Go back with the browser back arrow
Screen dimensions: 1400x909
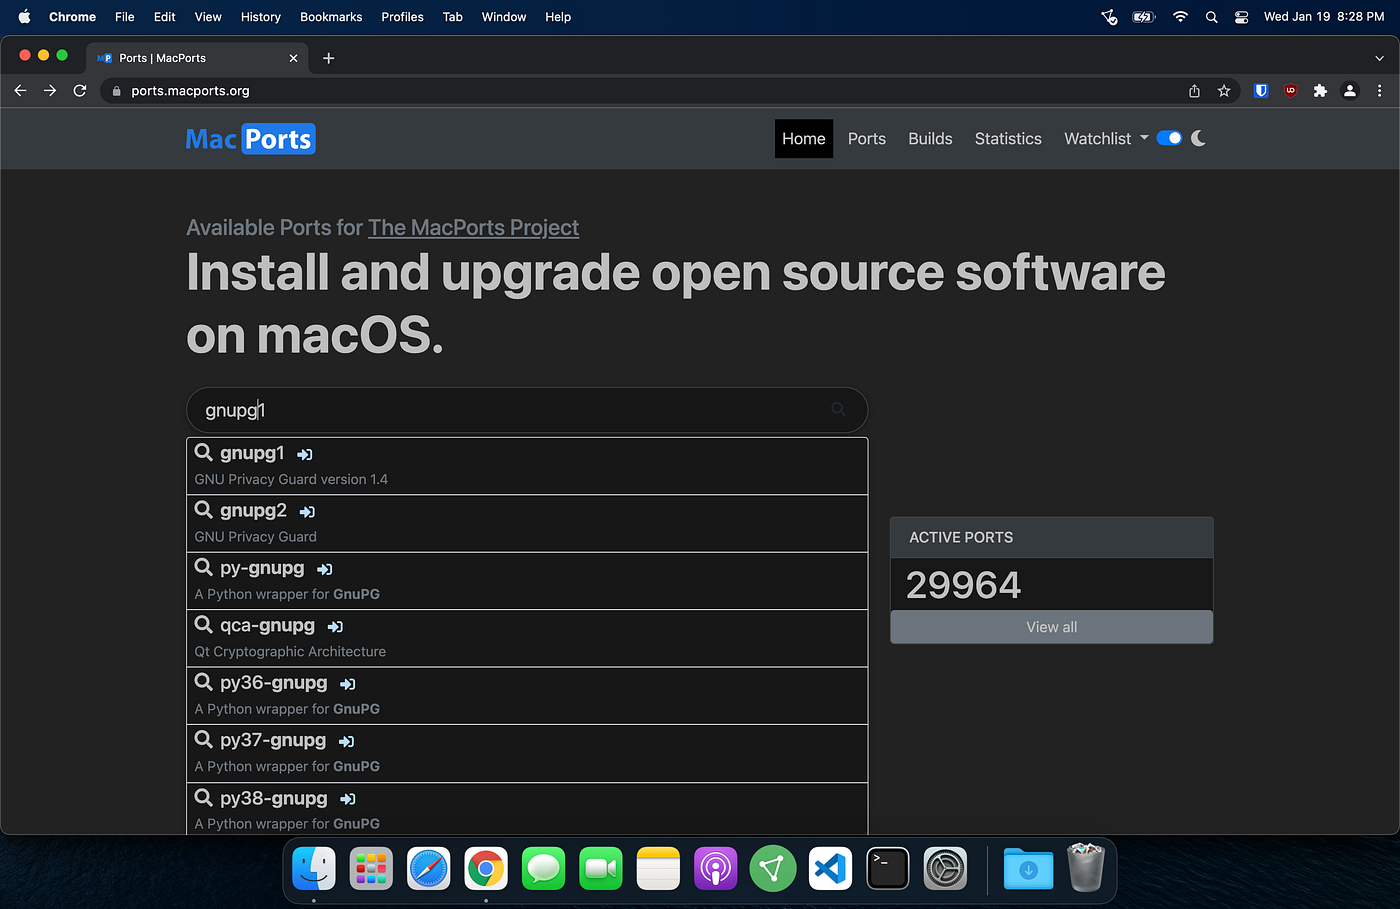(20, 90)
